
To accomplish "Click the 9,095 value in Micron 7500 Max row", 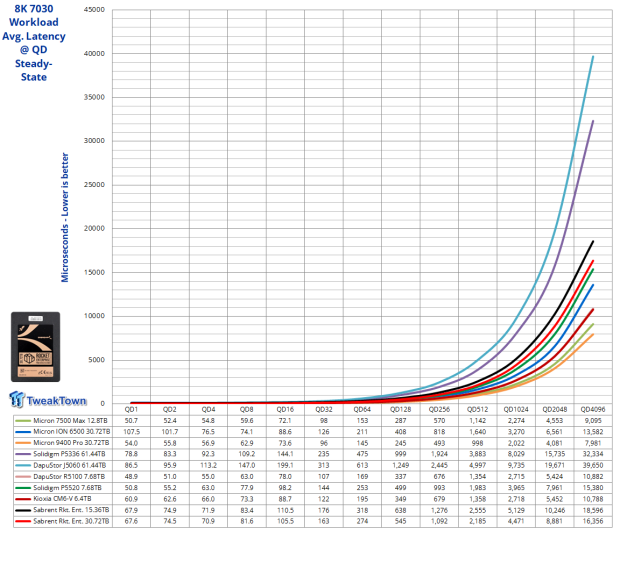I will pos(593,421).
